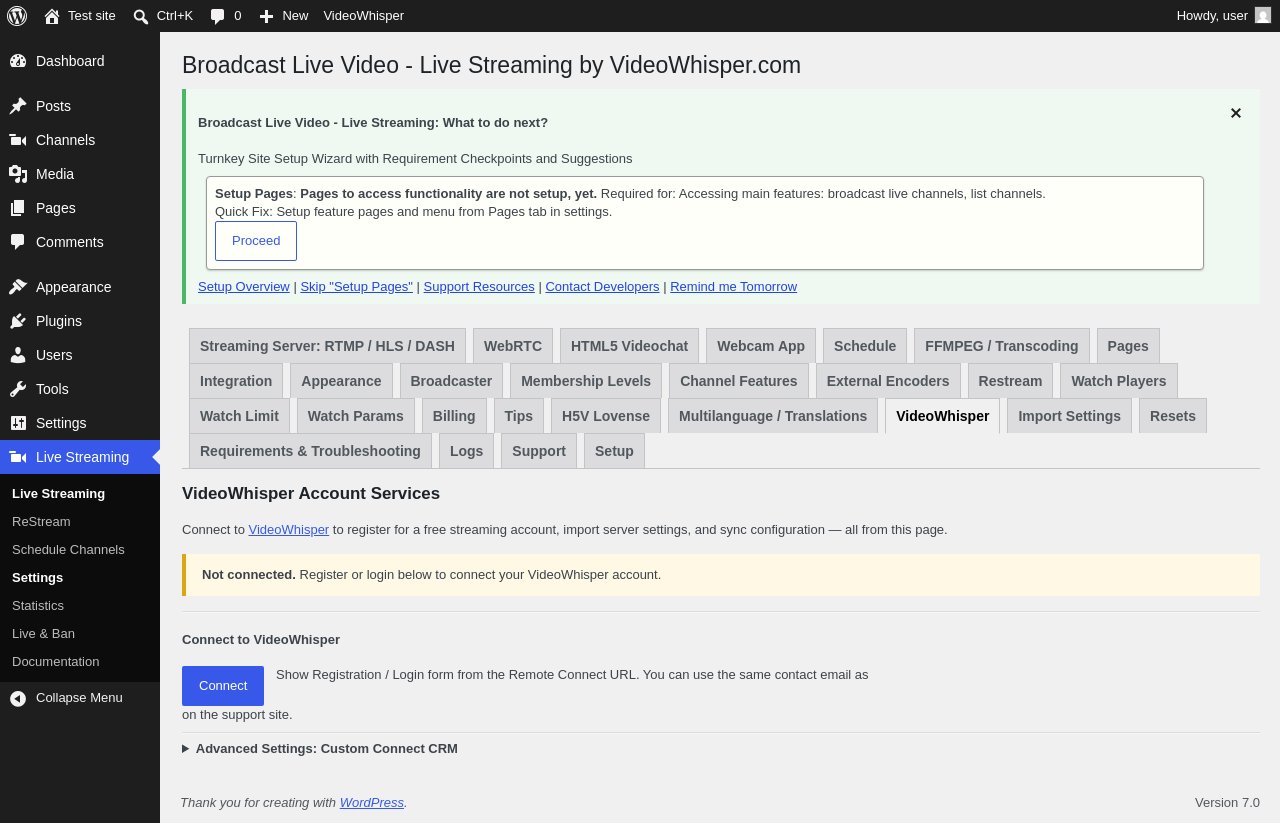
Task: Open the Watch Params tab
Action: tap(356, 416)
